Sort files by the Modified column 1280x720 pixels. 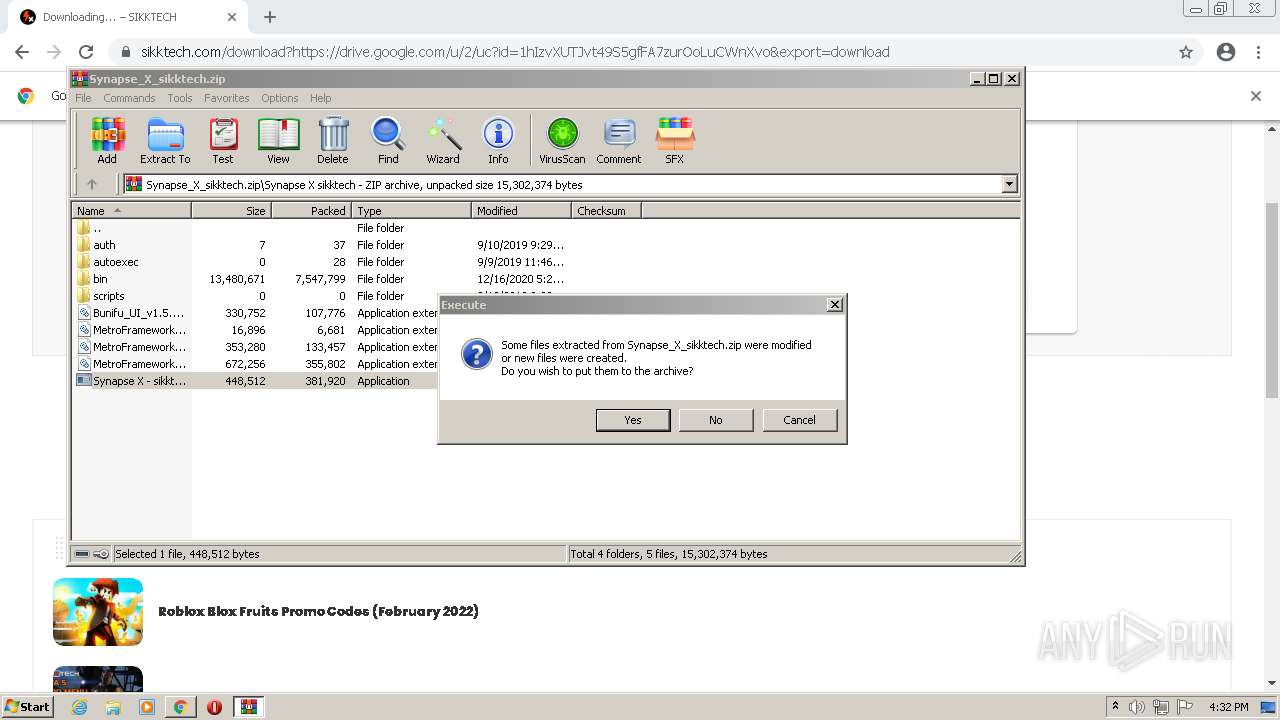pos(521,211)
